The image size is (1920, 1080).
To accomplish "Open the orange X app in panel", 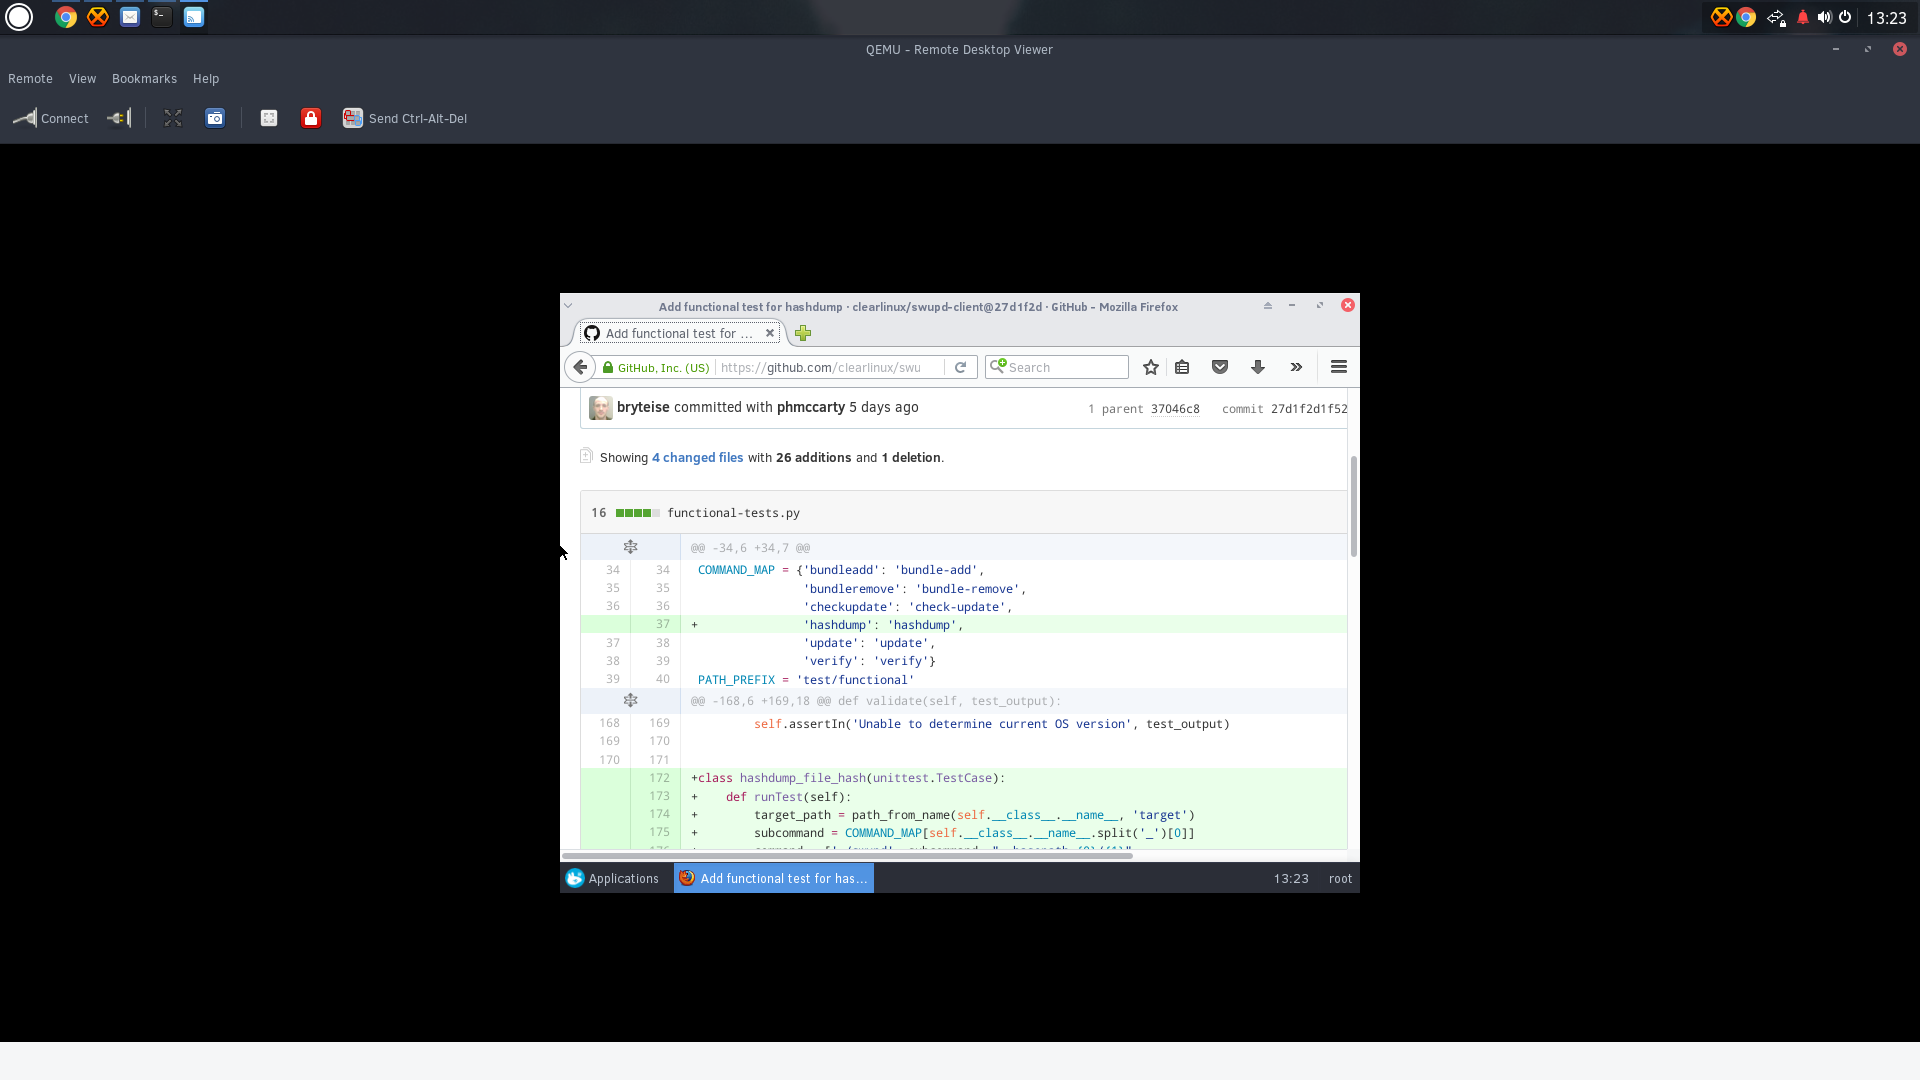I will (x=98, y=17).
